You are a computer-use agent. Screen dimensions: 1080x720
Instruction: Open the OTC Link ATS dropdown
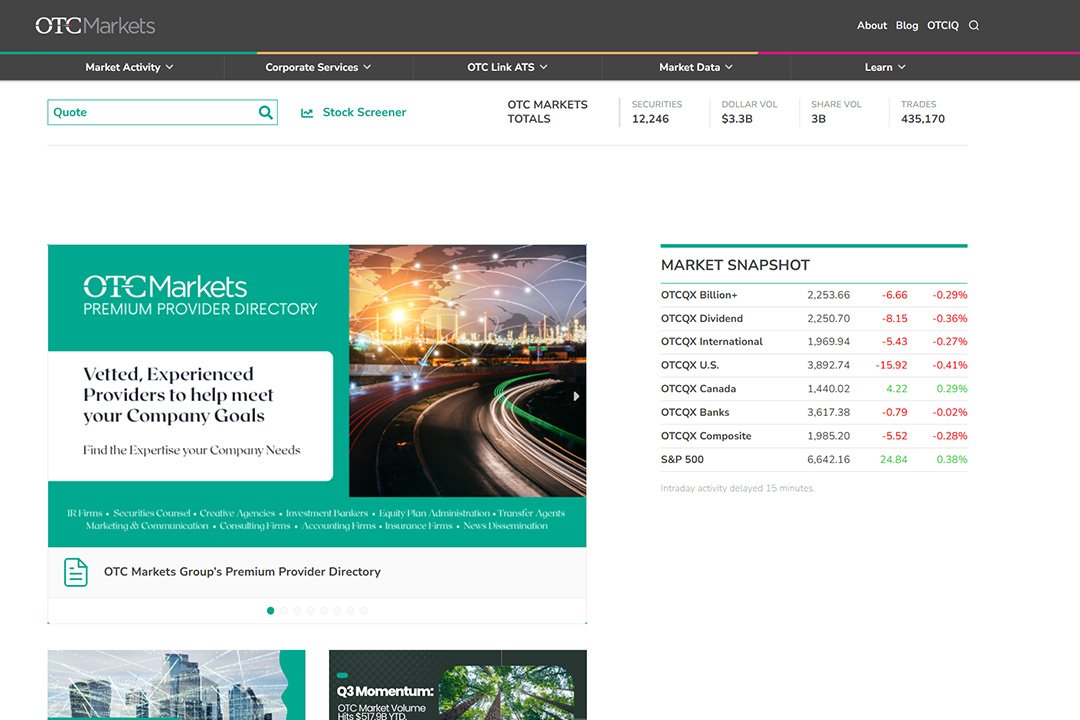(x=507, y=67)
